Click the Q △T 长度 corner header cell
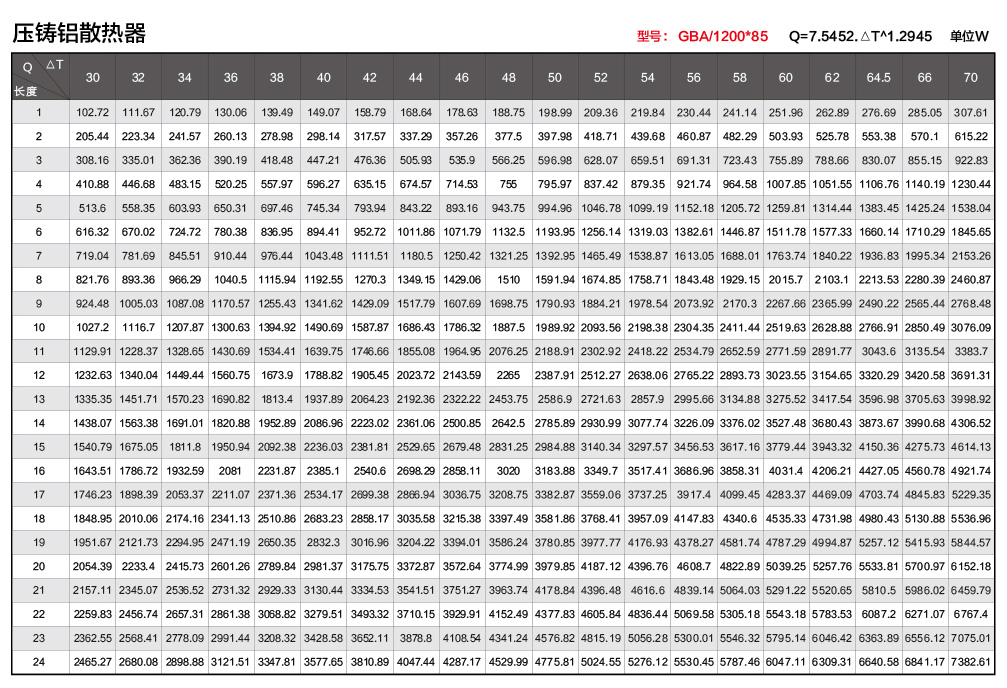Viewport: 1007px width, 688px height. pyautogui.click(x=40, y=77)
